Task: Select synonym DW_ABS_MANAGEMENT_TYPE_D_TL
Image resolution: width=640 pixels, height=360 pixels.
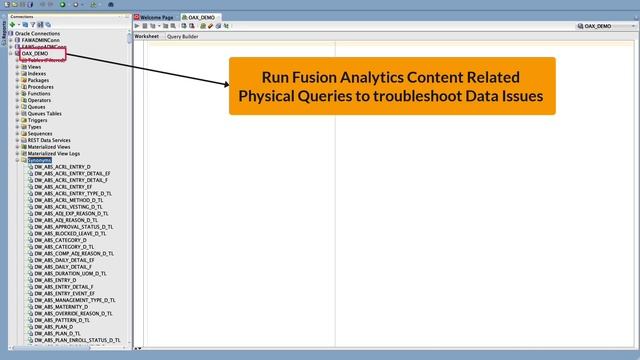Action: [75, 300]
